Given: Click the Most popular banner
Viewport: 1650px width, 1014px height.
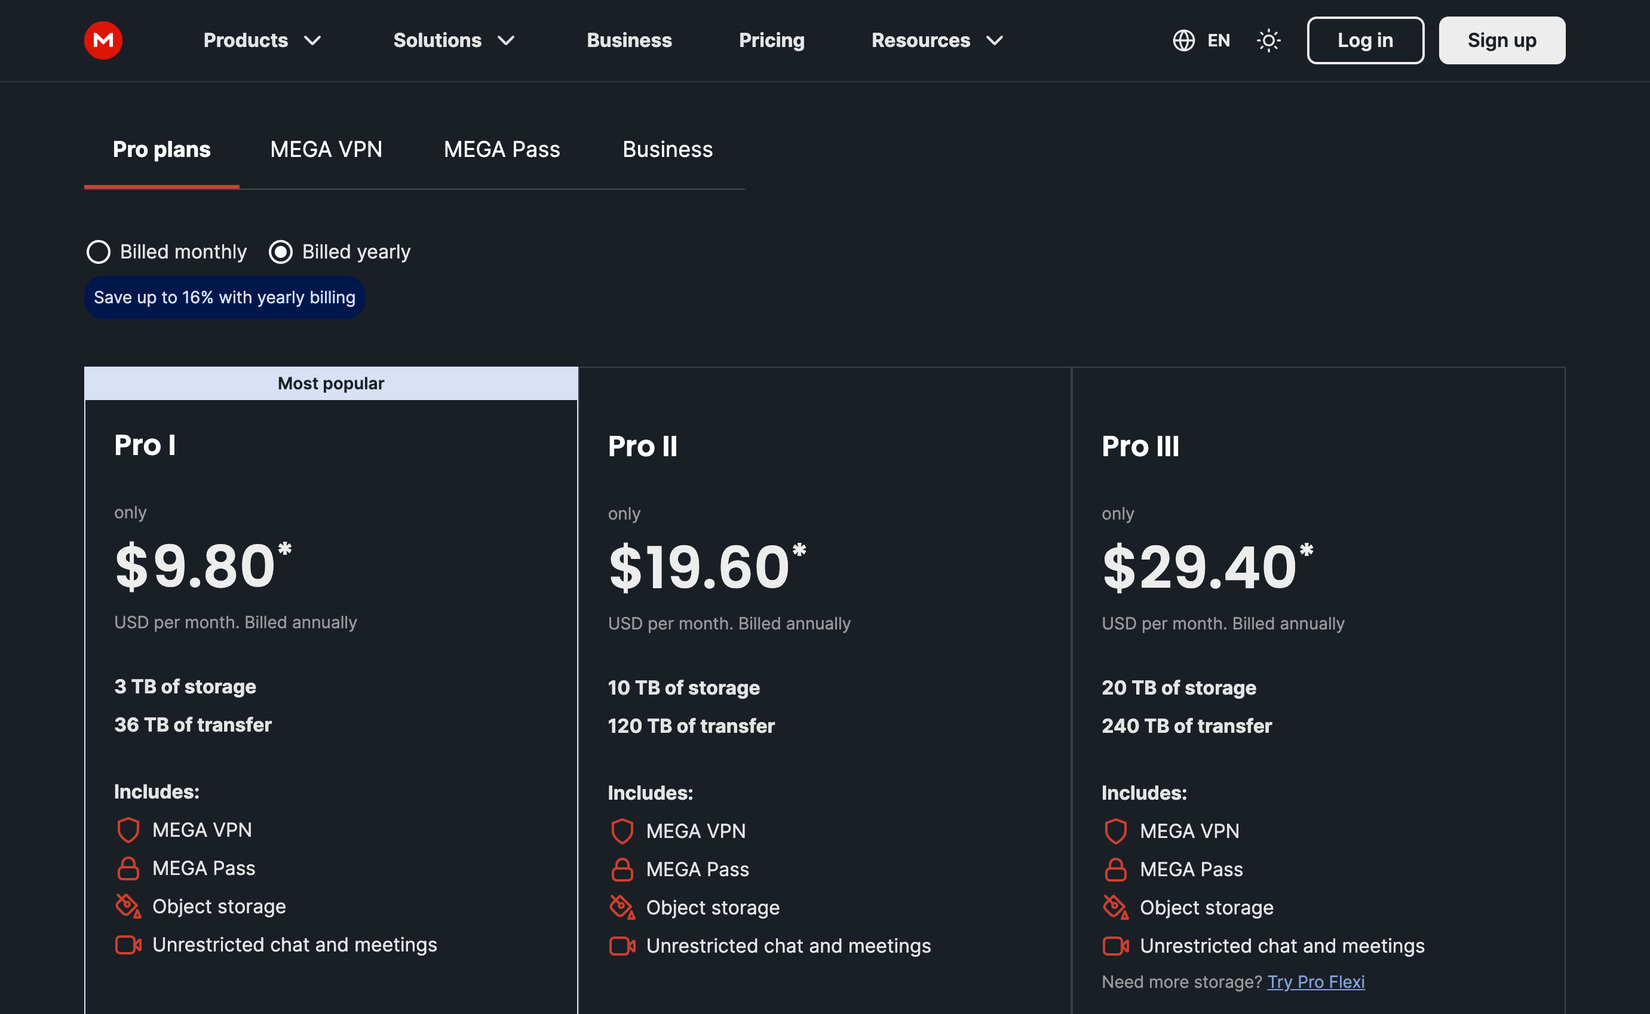Looking at the screenshot, I should [x=331, y=384].
